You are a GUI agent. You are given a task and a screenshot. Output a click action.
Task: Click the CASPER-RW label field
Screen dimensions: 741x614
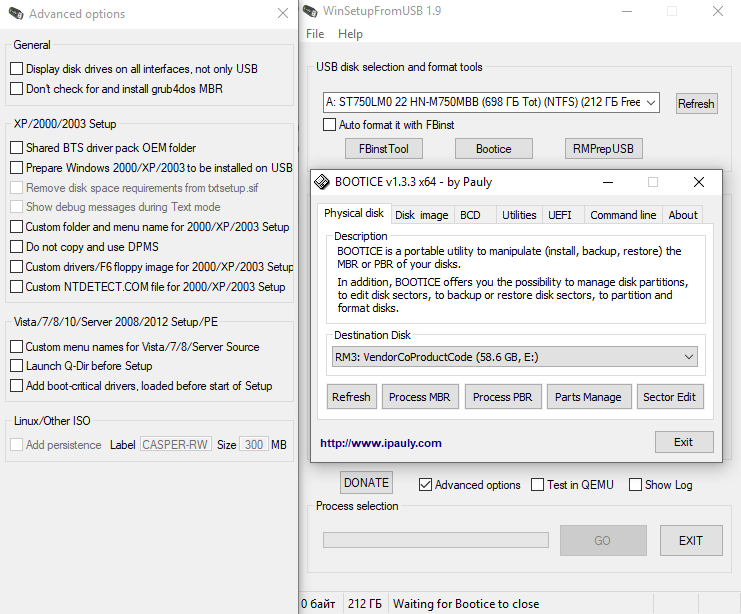[175, 444]
